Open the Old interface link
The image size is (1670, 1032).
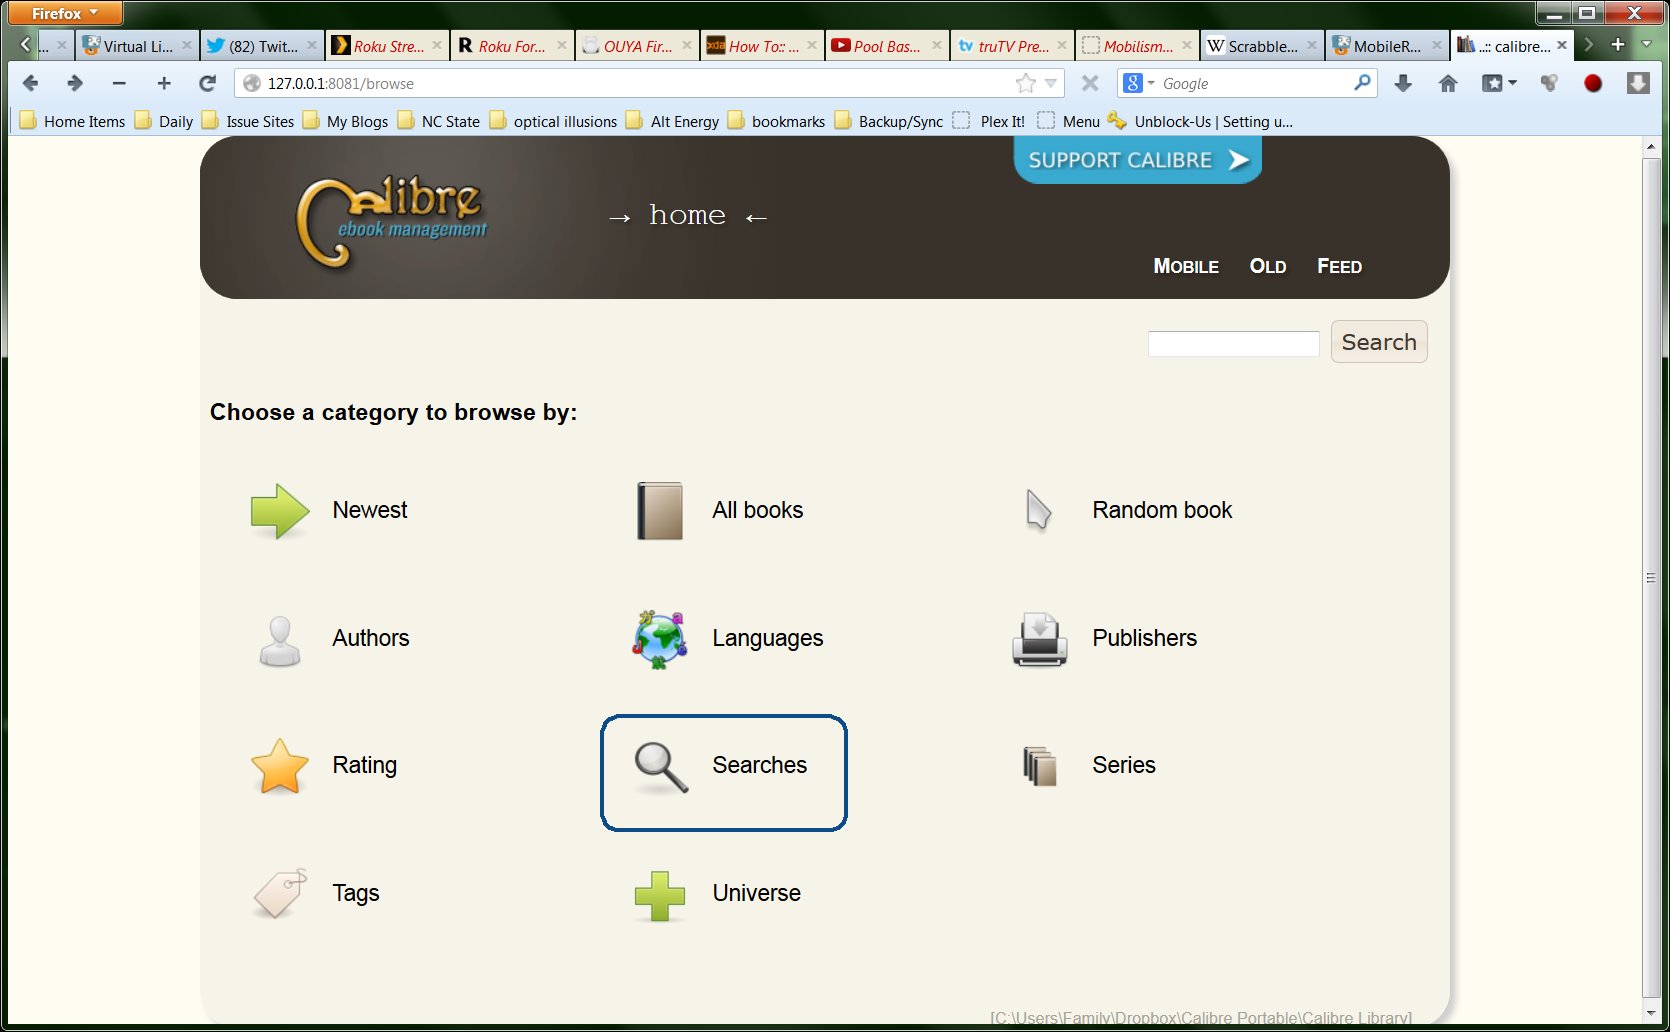(1267, 266)
